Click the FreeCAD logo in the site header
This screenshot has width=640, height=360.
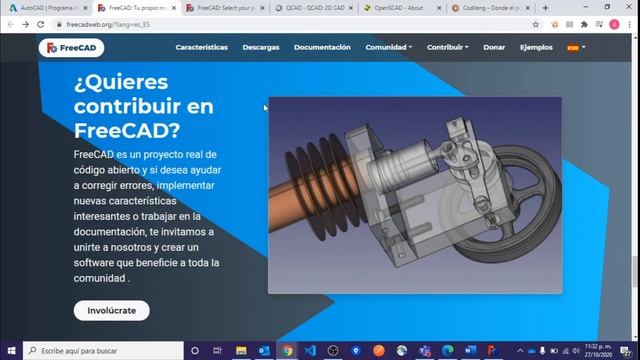point(71,48)
